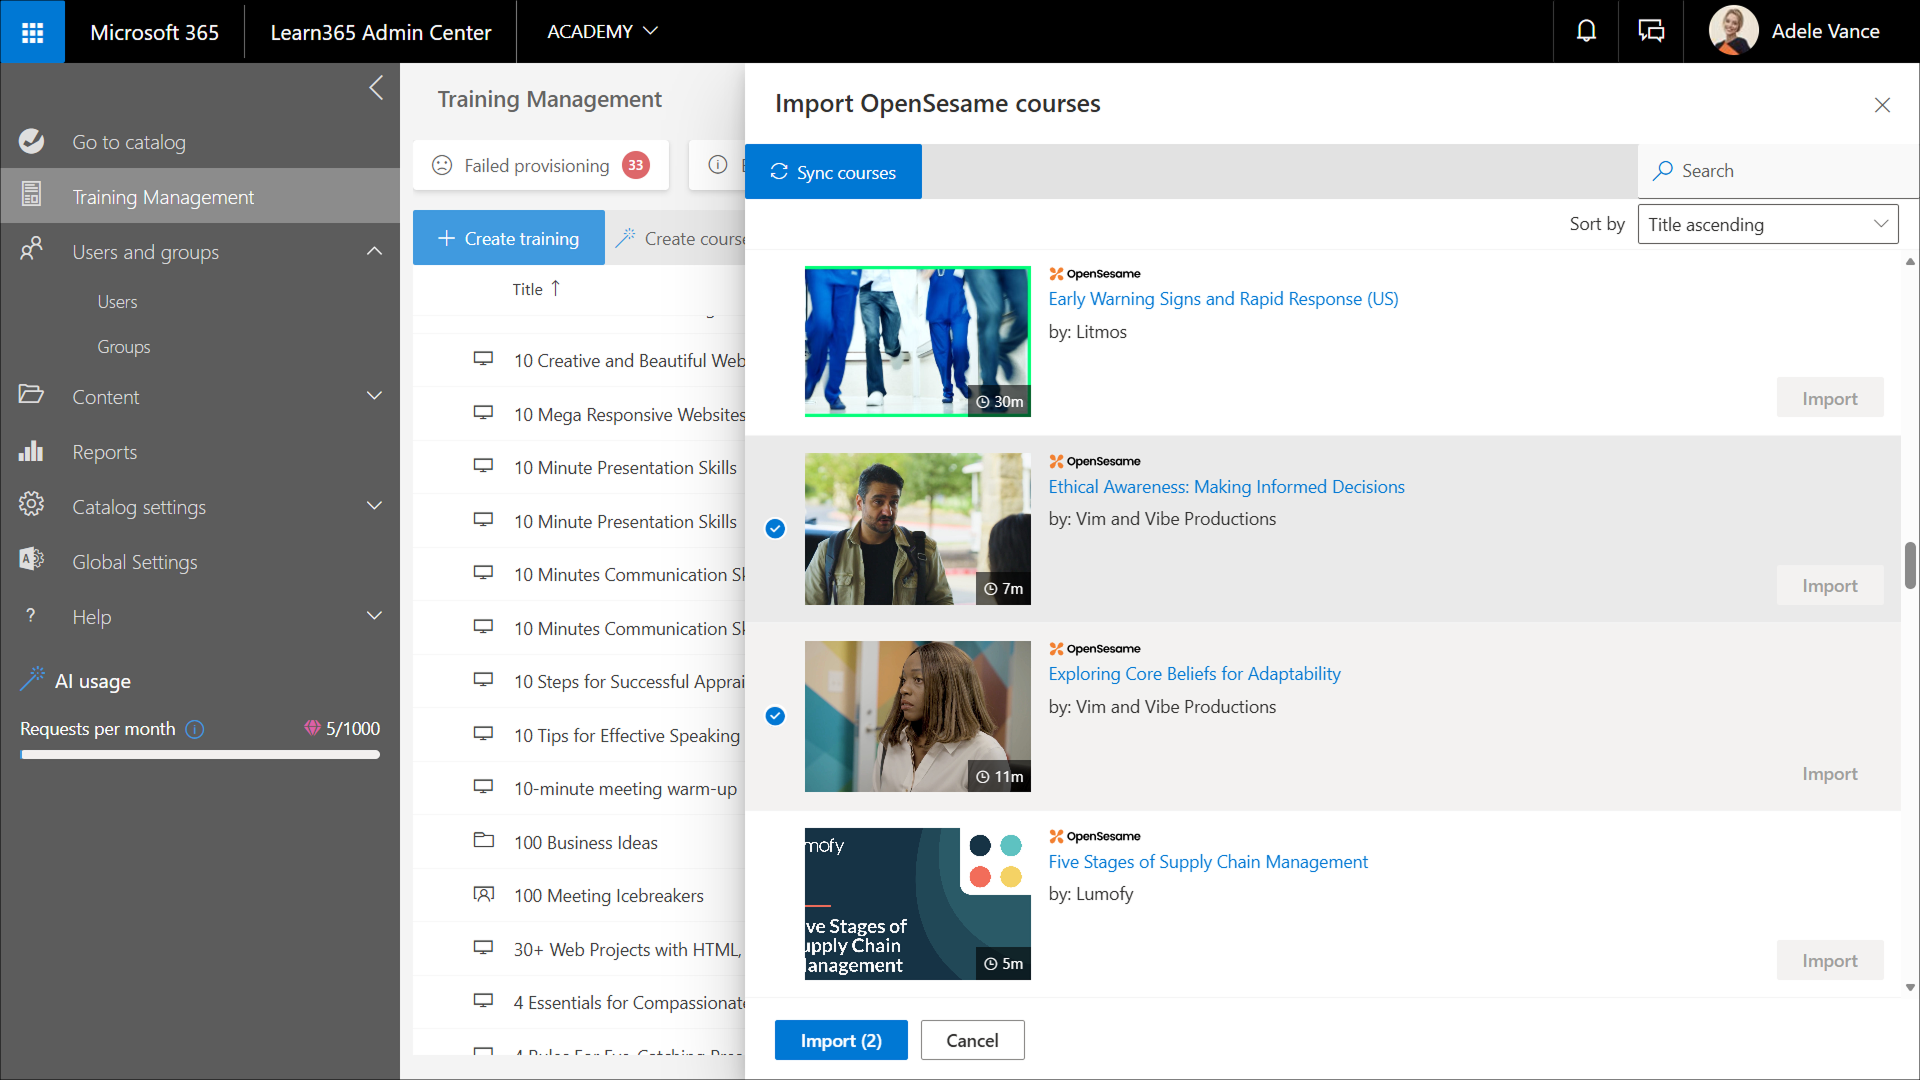Uncheck the Exploring Core Beliefs course checkbox

click(775, 716)
